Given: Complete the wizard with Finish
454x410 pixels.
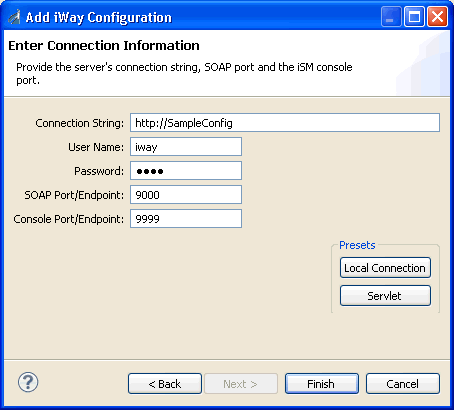Looking at the screenshot, I should tap(322, 384).
